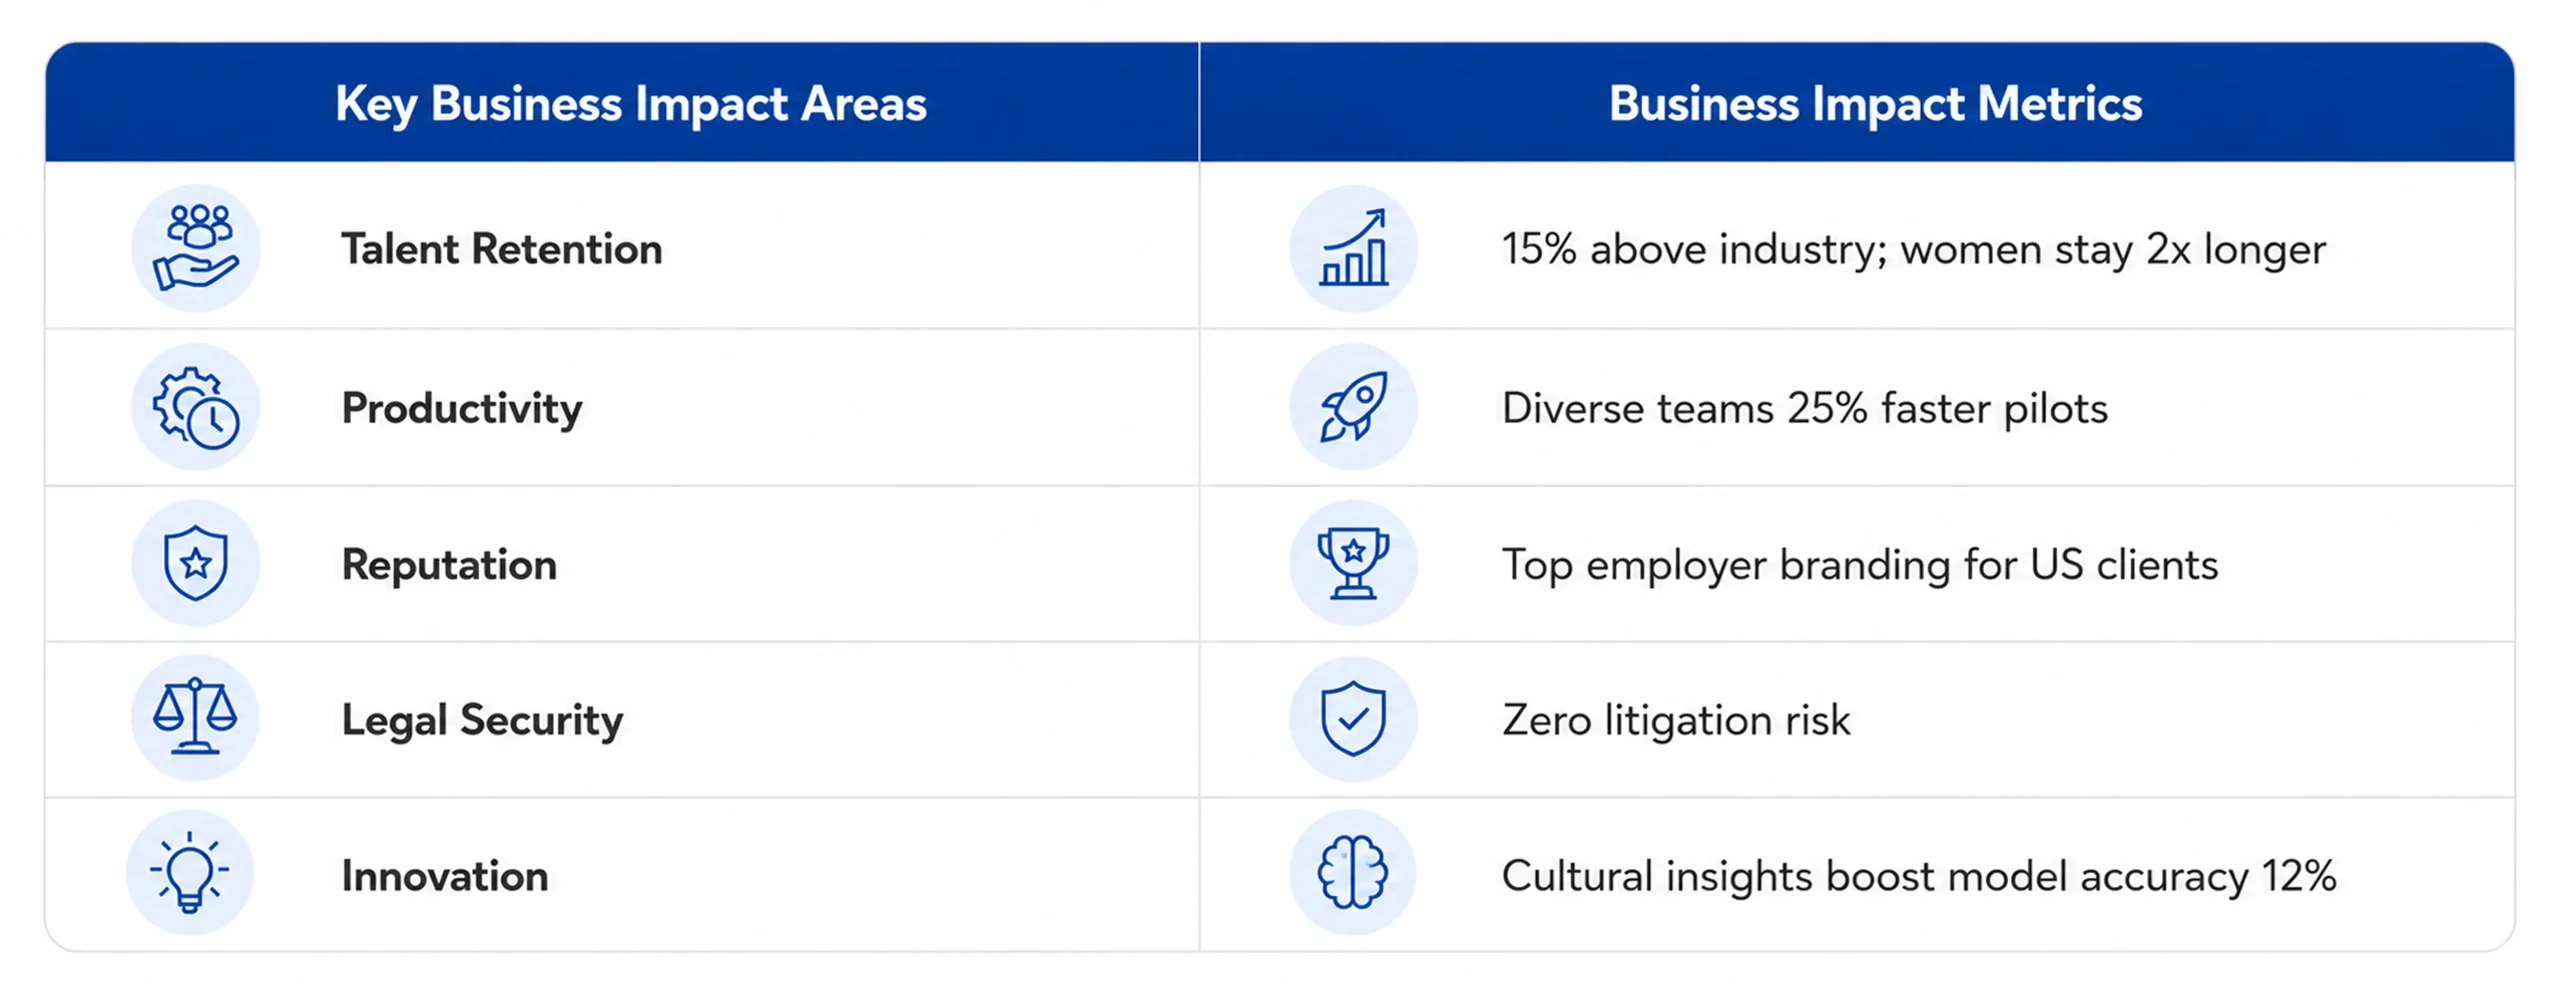
Task: Select the Innovation lightbulb icon
Action: pyautogui.click(x=190, y=873)
